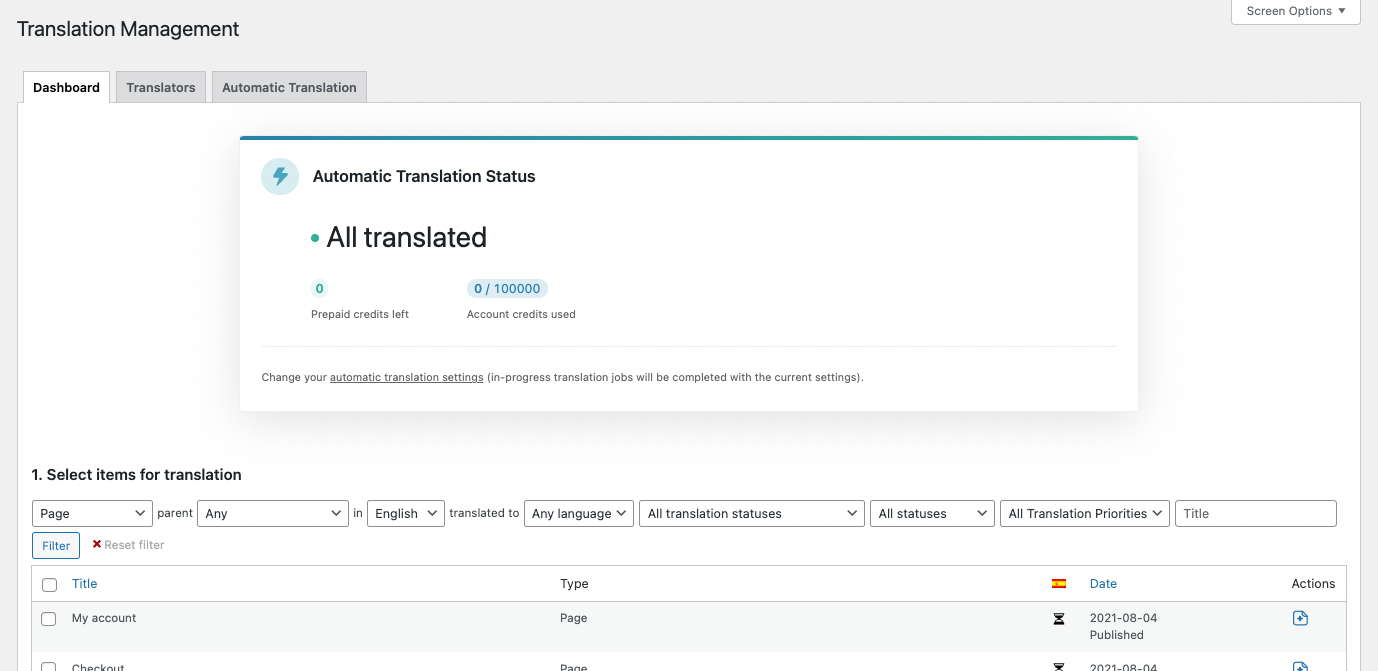Open the Any language dropdown
The height and width of the screenshot is (671, 1378).
579,514
